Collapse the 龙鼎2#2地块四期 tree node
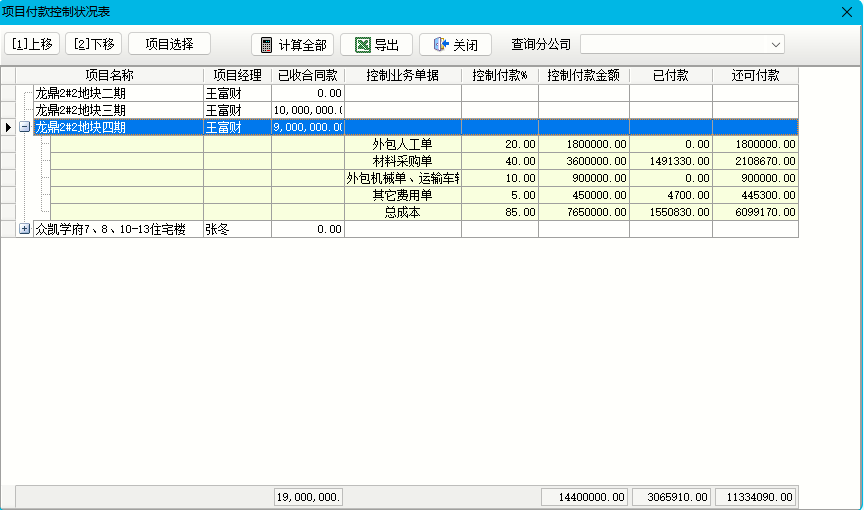 [25, 127]
